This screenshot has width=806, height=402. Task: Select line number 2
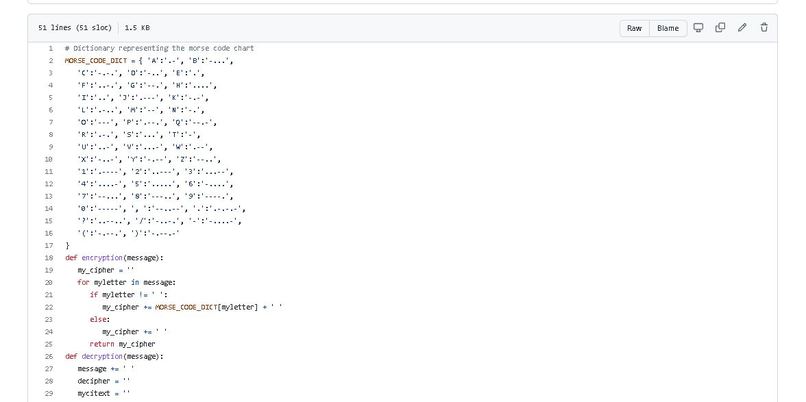point(50,61)
